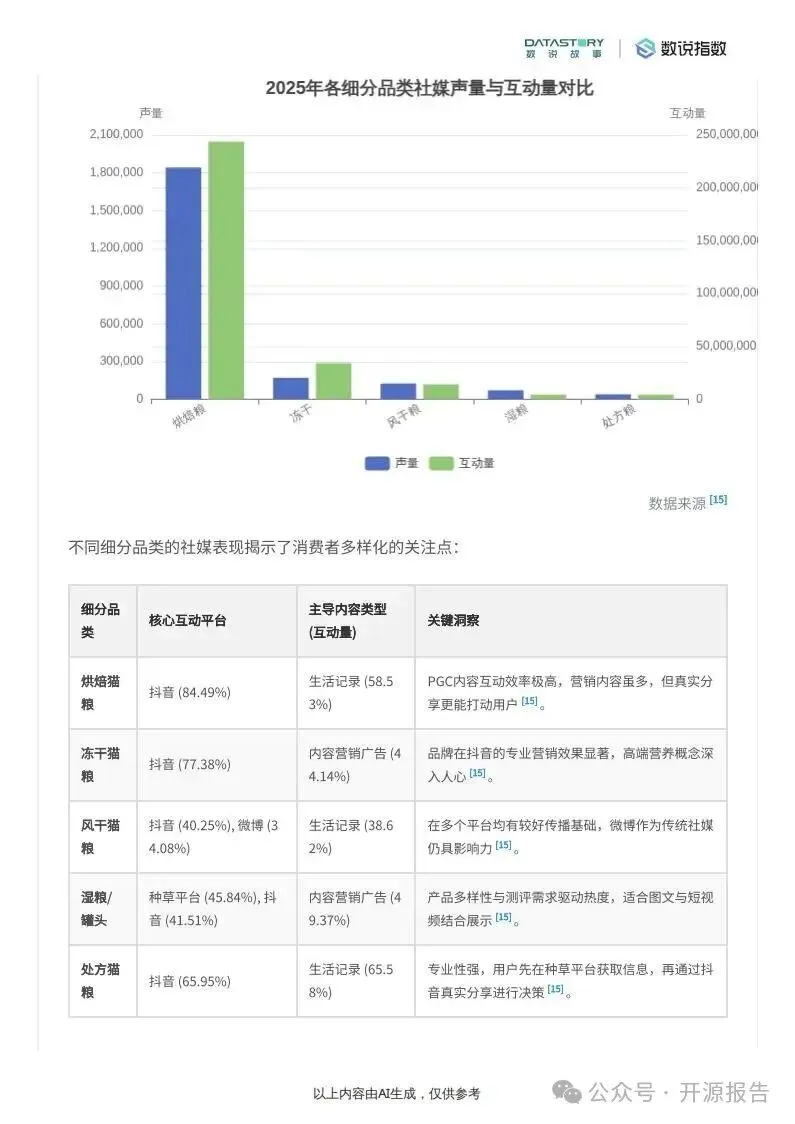Click the 处方猫粮 row label cell
795x1124 pixels.
point(103,981)
